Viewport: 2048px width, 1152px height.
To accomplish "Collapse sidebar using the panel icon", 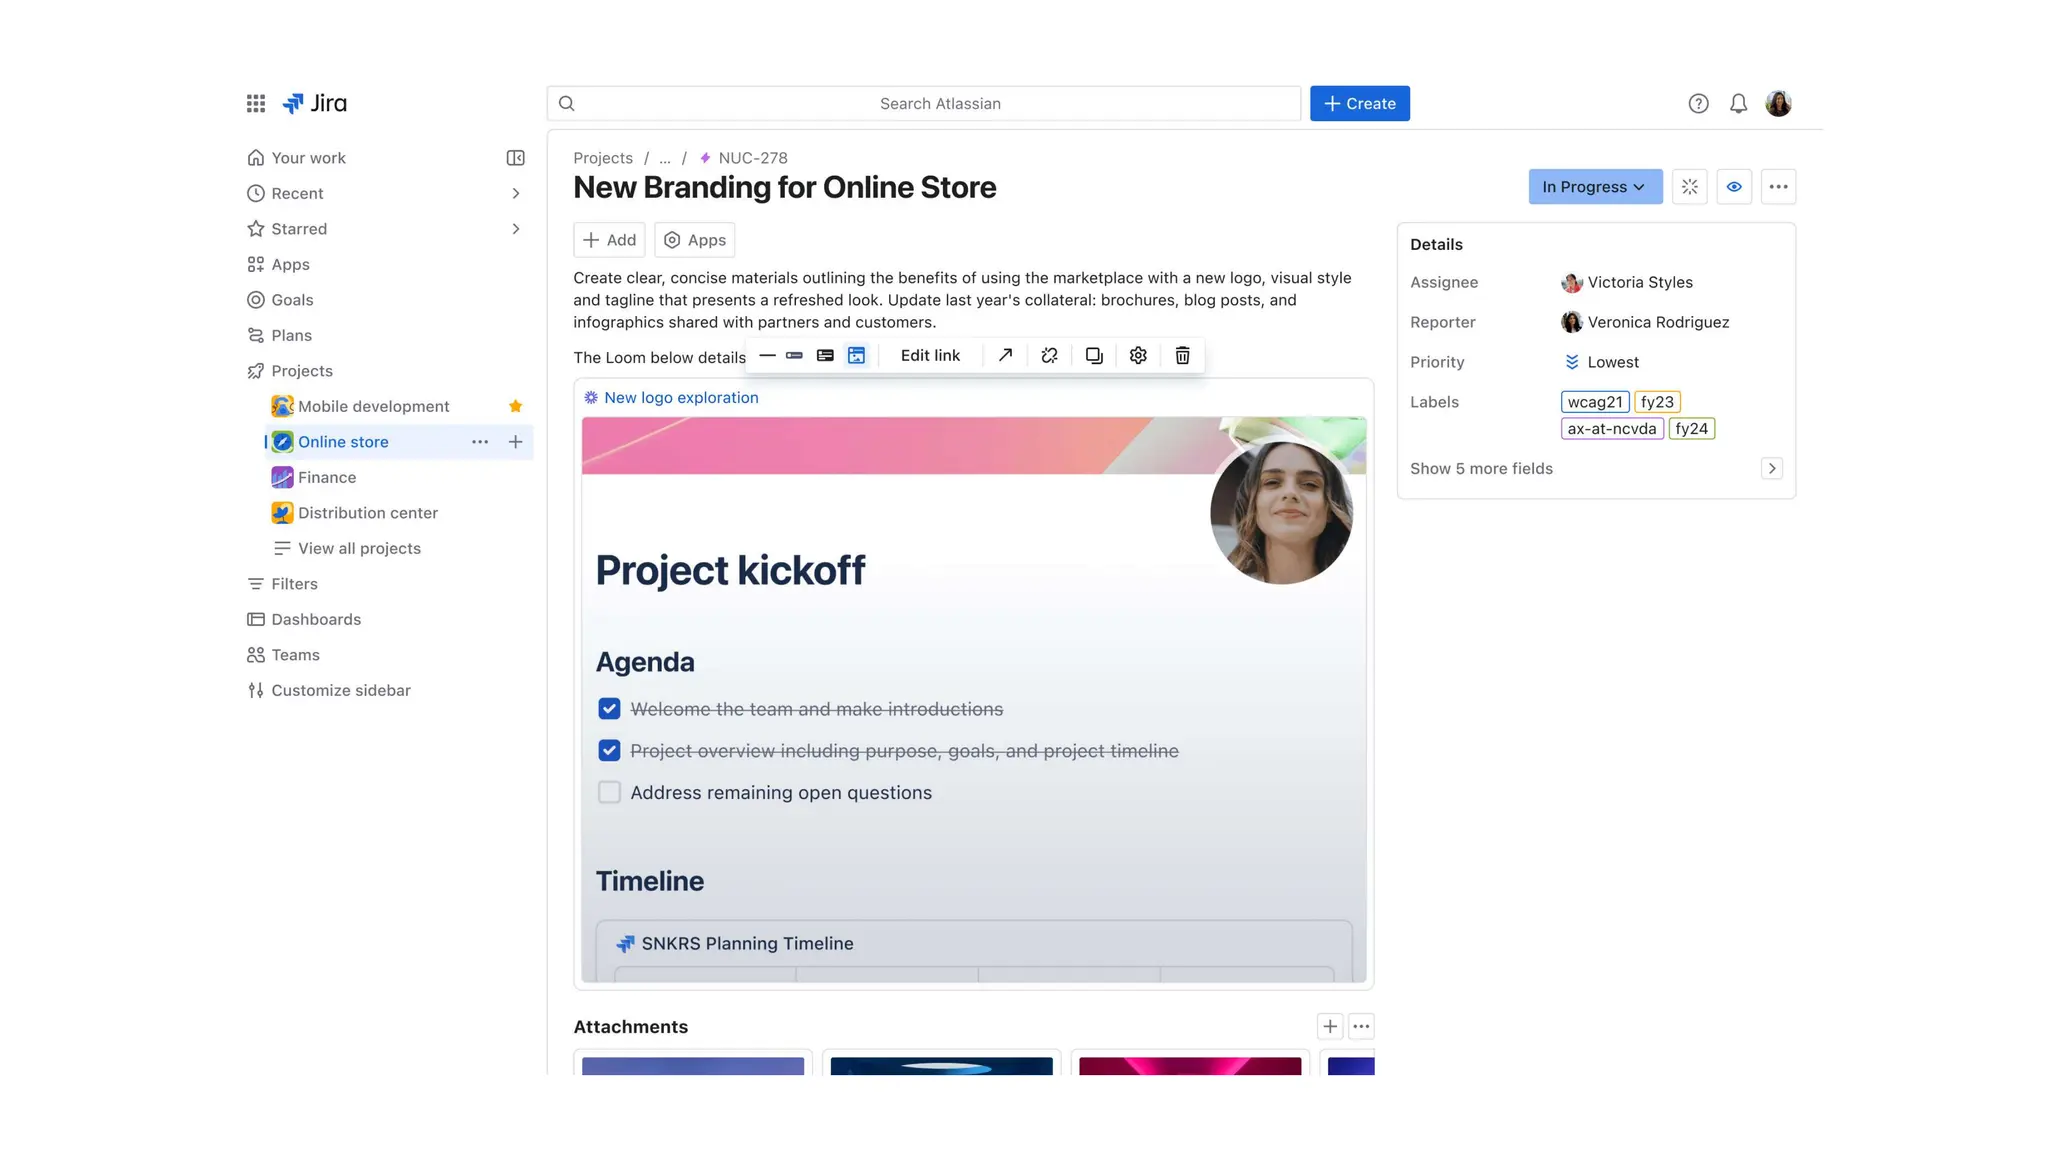I will point(515,158).
